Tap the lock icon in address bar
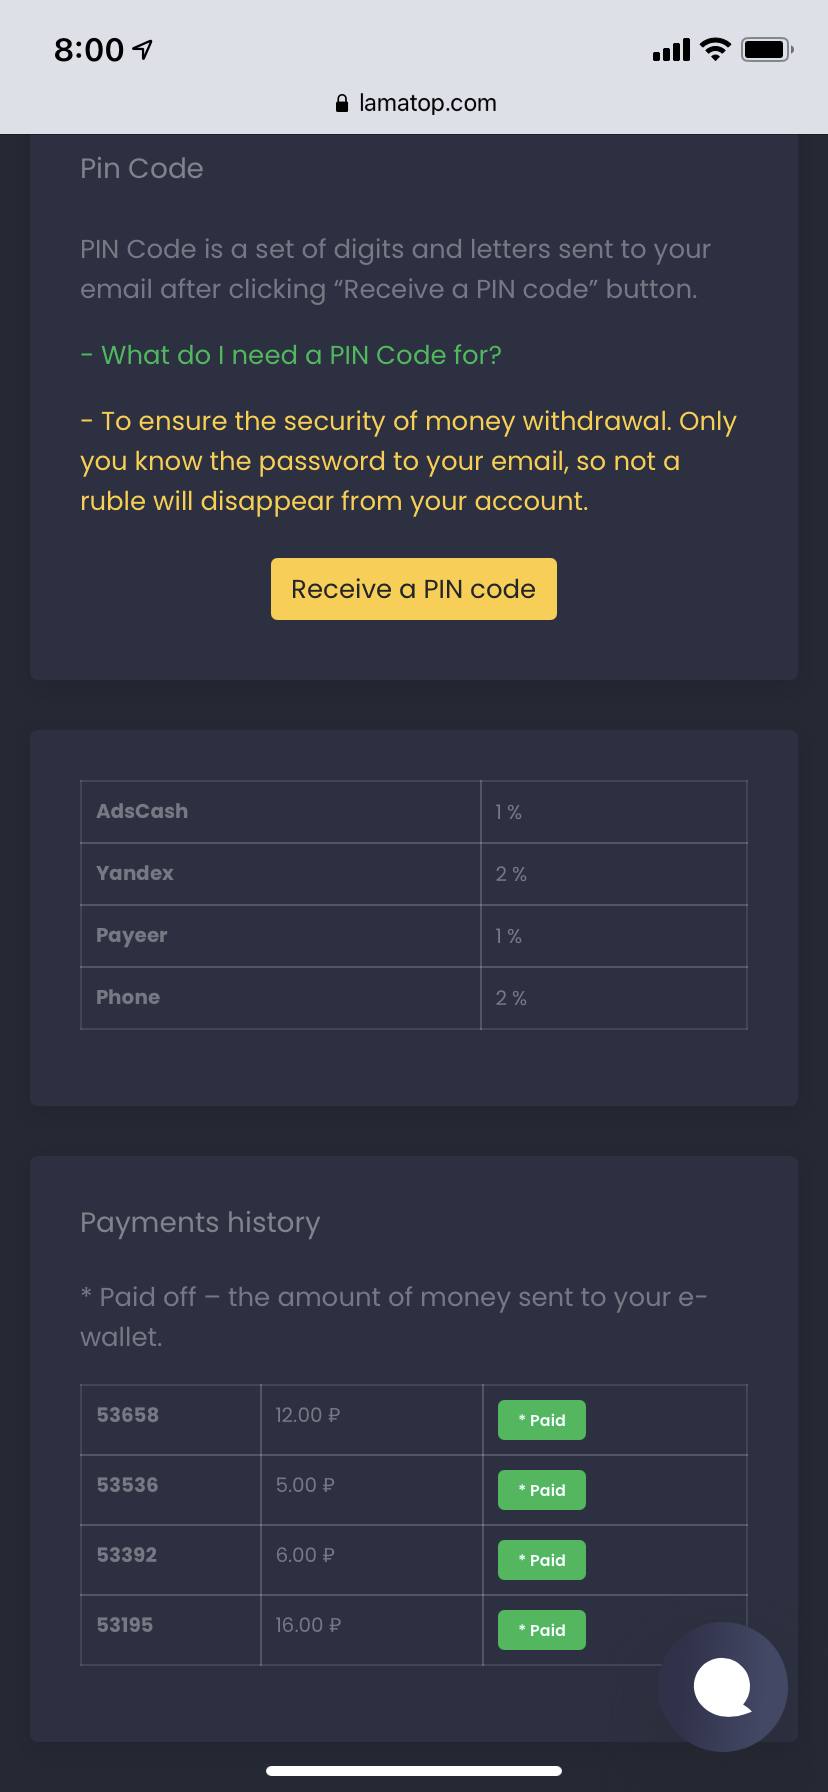Screen dimensions: 828x1792 [342, 103]
